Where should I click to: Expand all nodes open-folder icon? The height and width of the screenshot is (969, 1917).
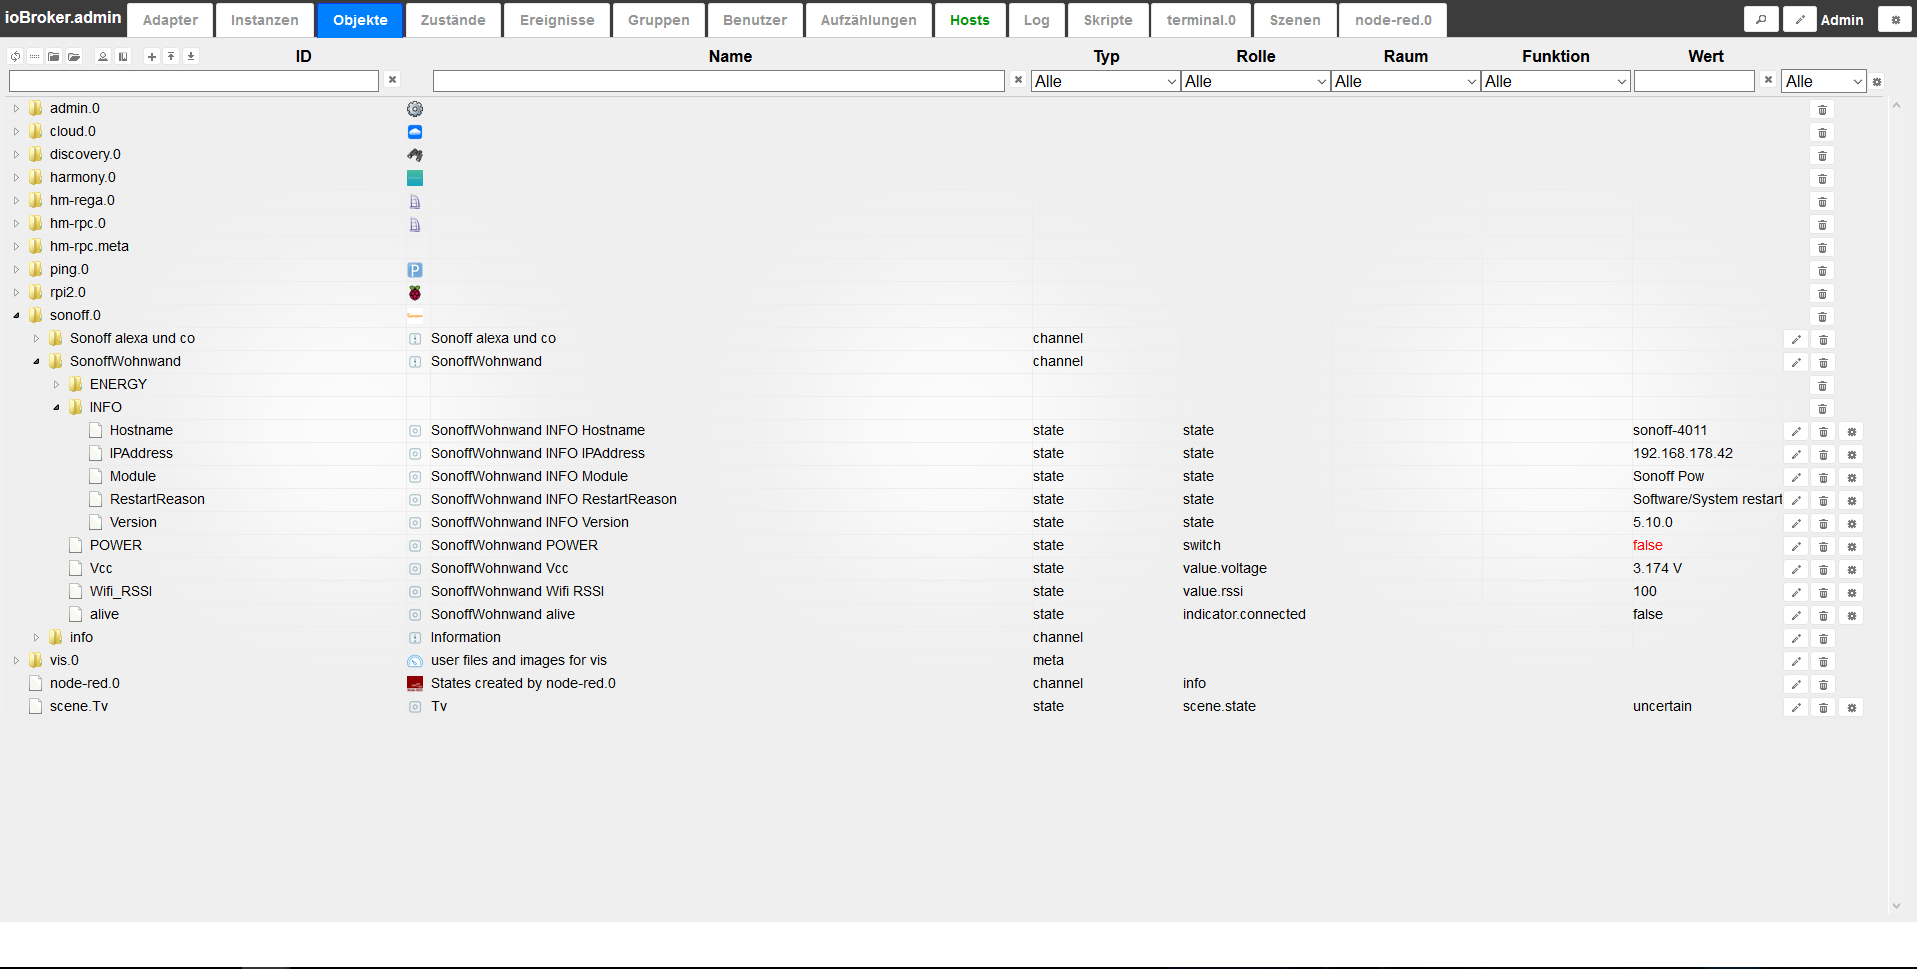click(74, 57)
